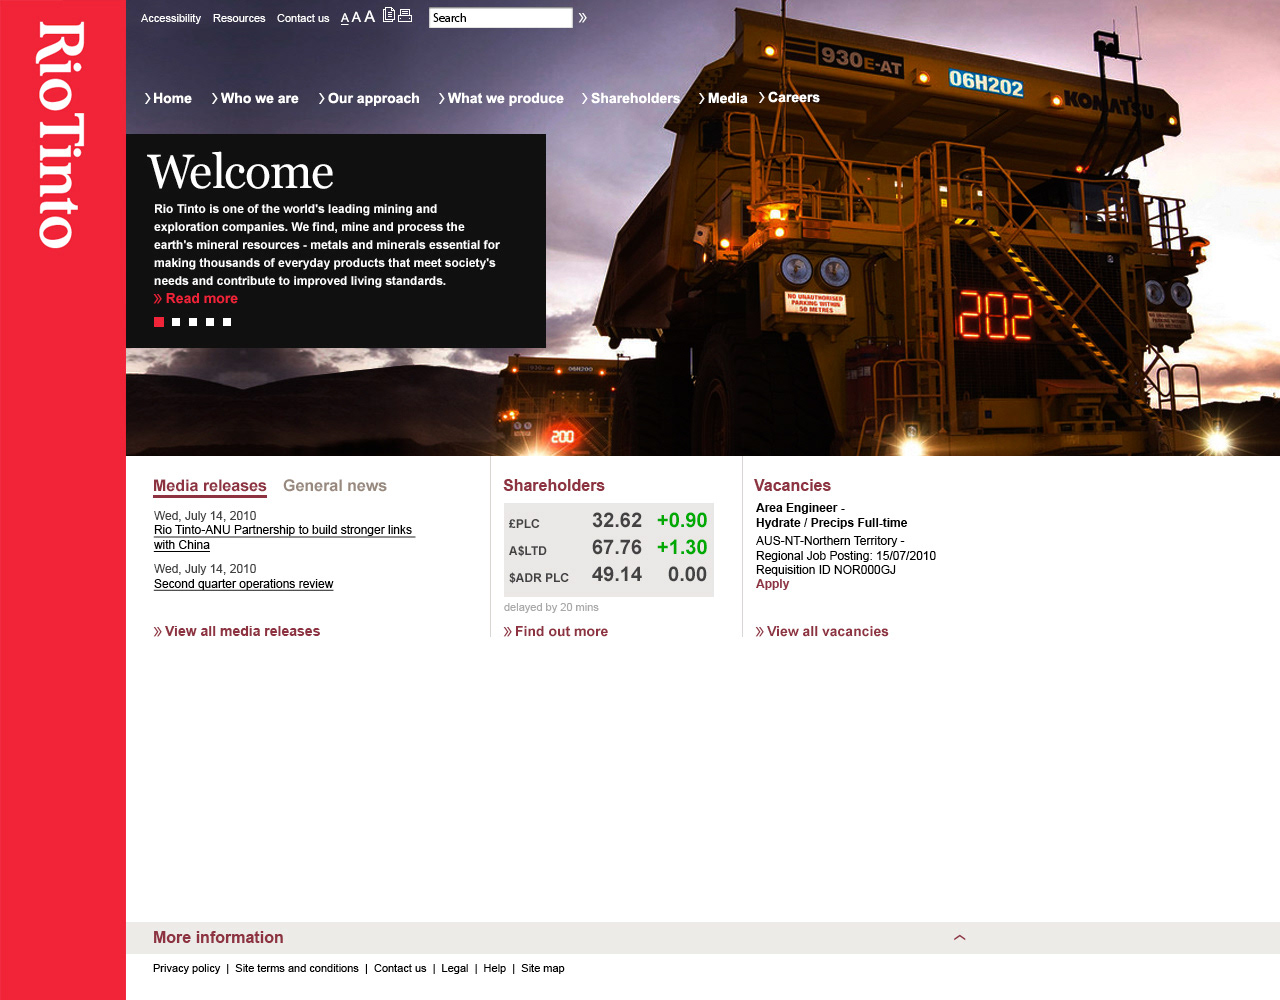Click the Shareholders section heading
This screenshot has width=1280, height=1000.
554,485
